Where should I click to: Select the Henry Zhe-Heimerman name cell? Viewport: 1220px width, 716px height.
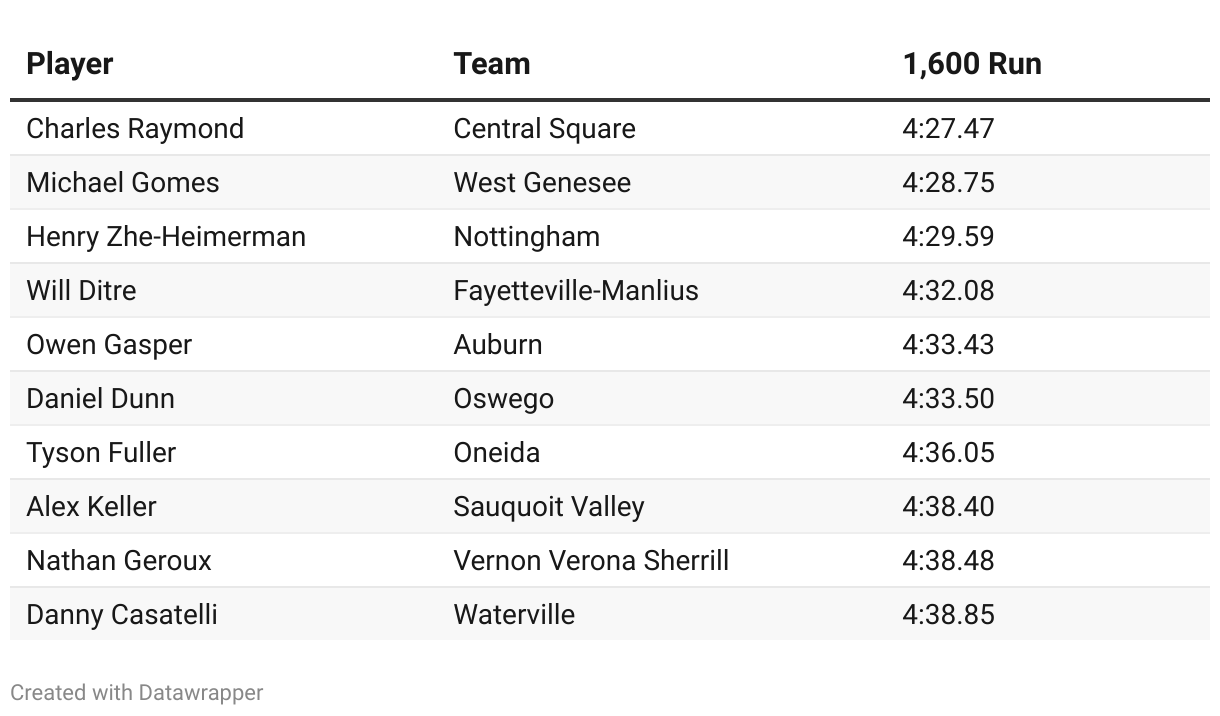166,237
